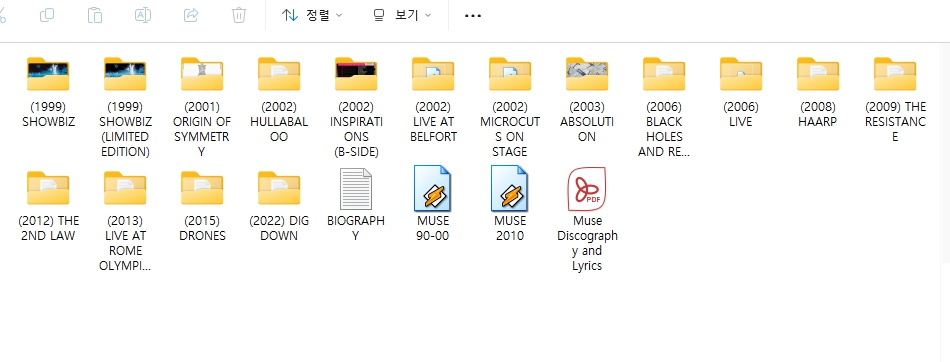Select the BIOGRAPHY text document icon
The image size is (950, 362).
(x=356, y=189)
